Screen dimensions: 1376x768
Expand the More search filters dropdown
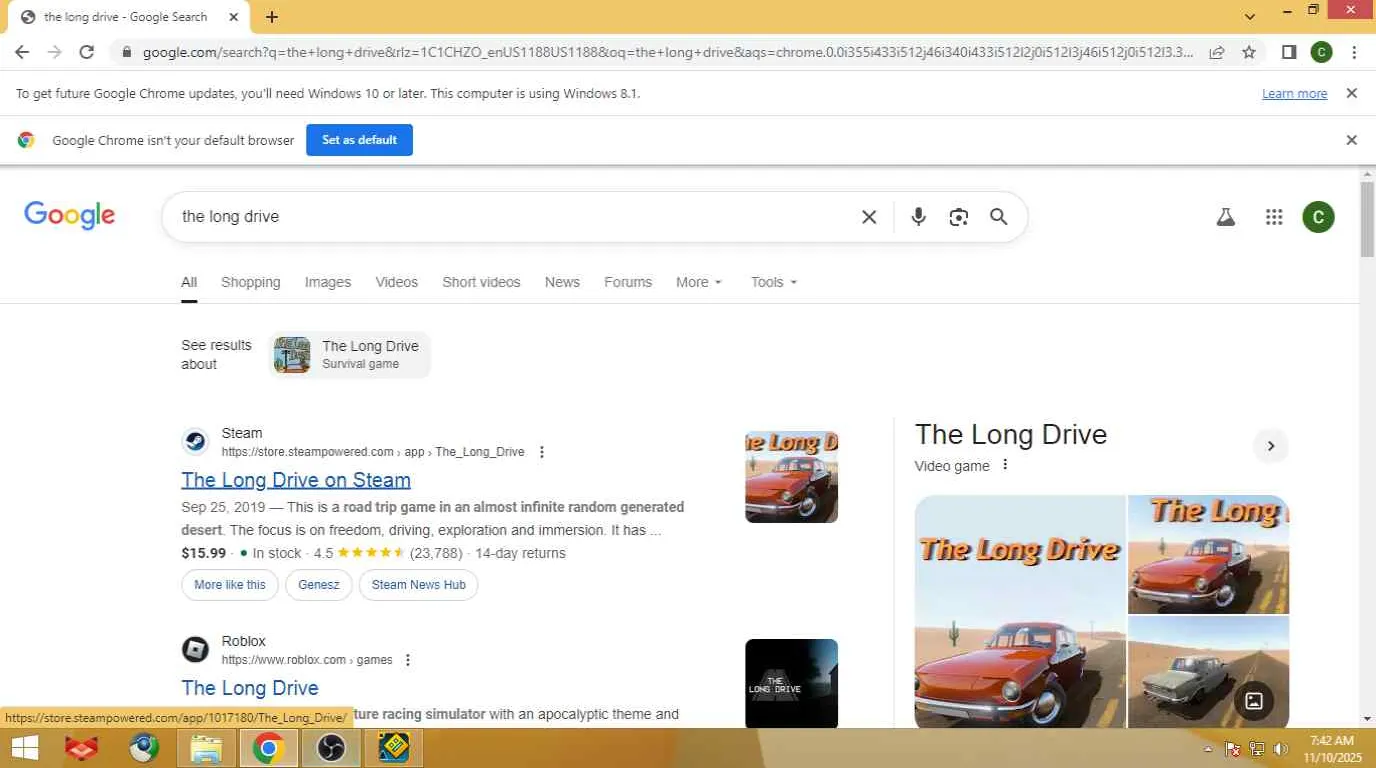pos(699,282)
